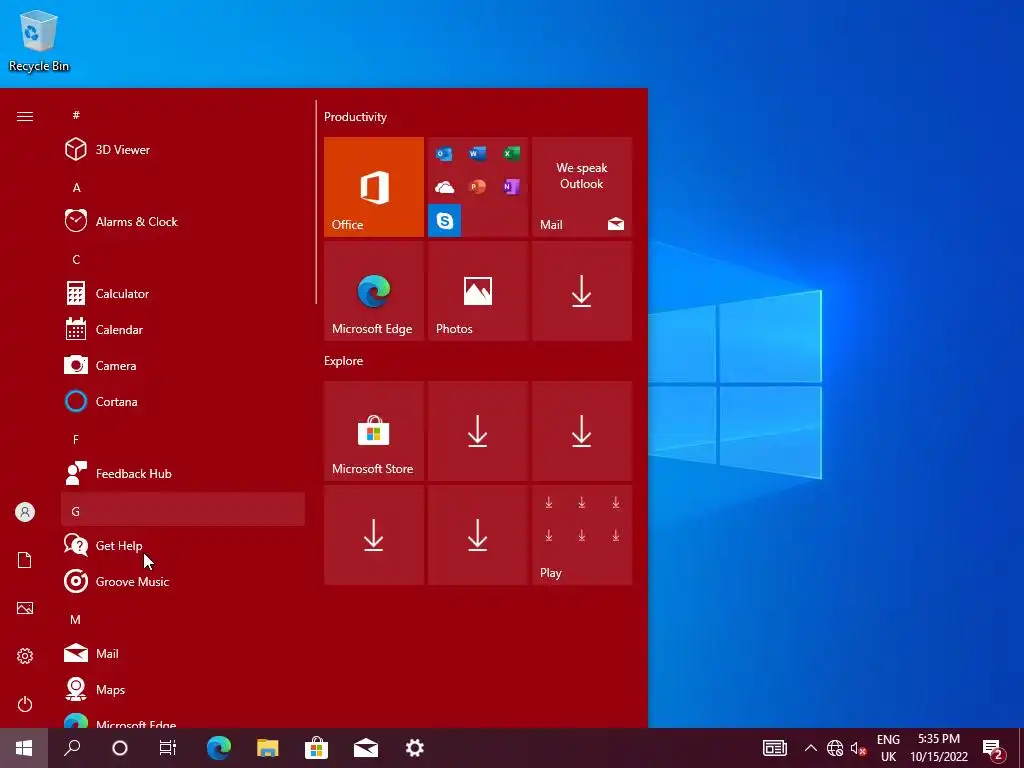Open Settings from the taskbar
Image resolution: width=1024 pixels, height=768 pixels.
[x=415, y=748]
